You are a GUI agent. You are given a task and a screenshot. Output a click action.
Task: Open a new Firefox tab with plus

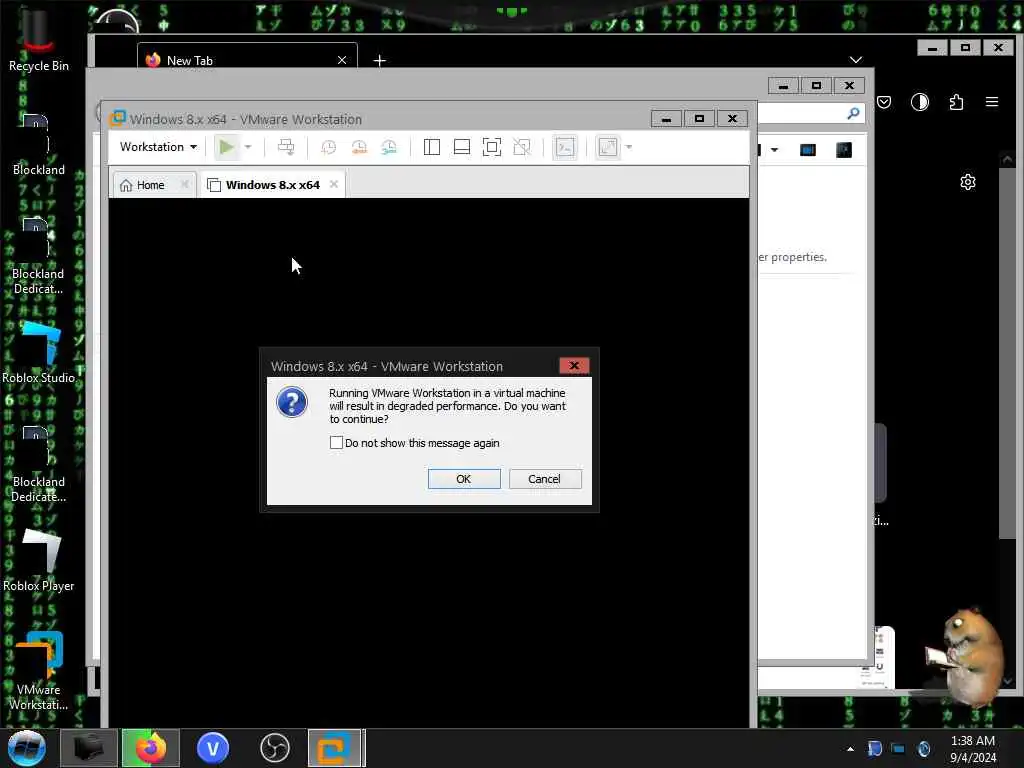click(379, 61)
